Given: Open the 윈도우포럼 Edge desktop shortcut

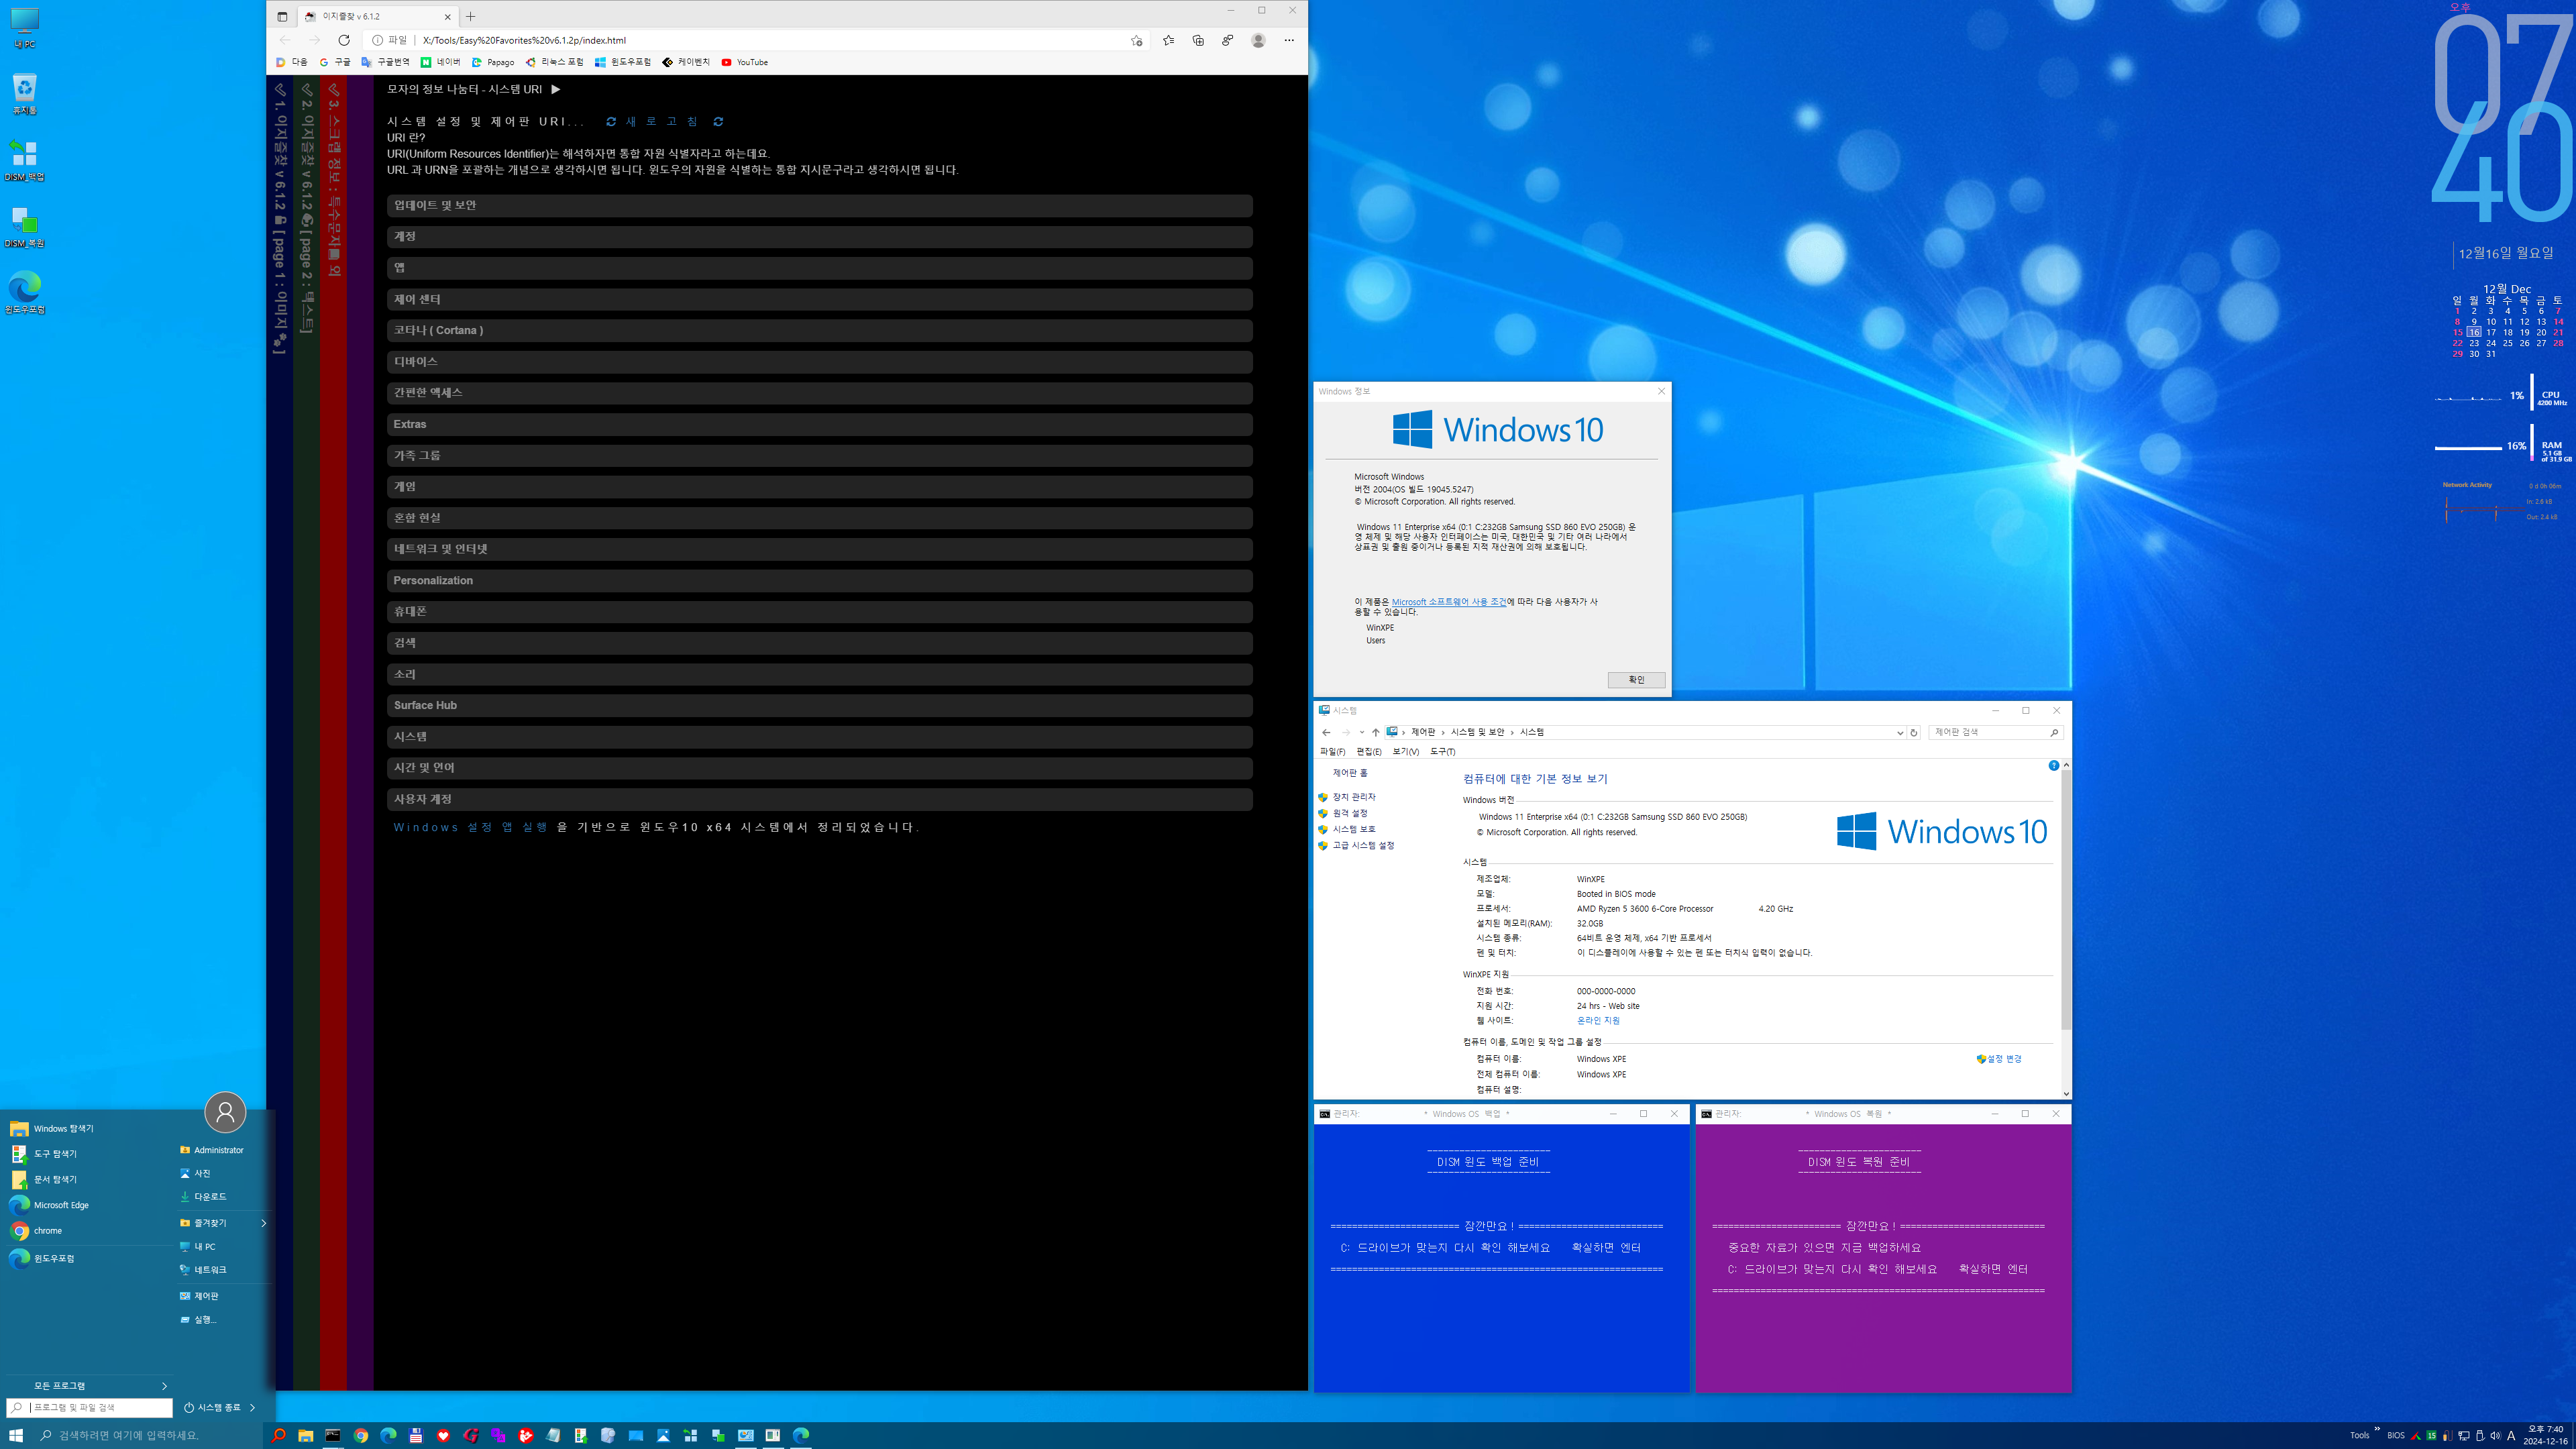Looking at the screenshot, I should pos(24,293).
